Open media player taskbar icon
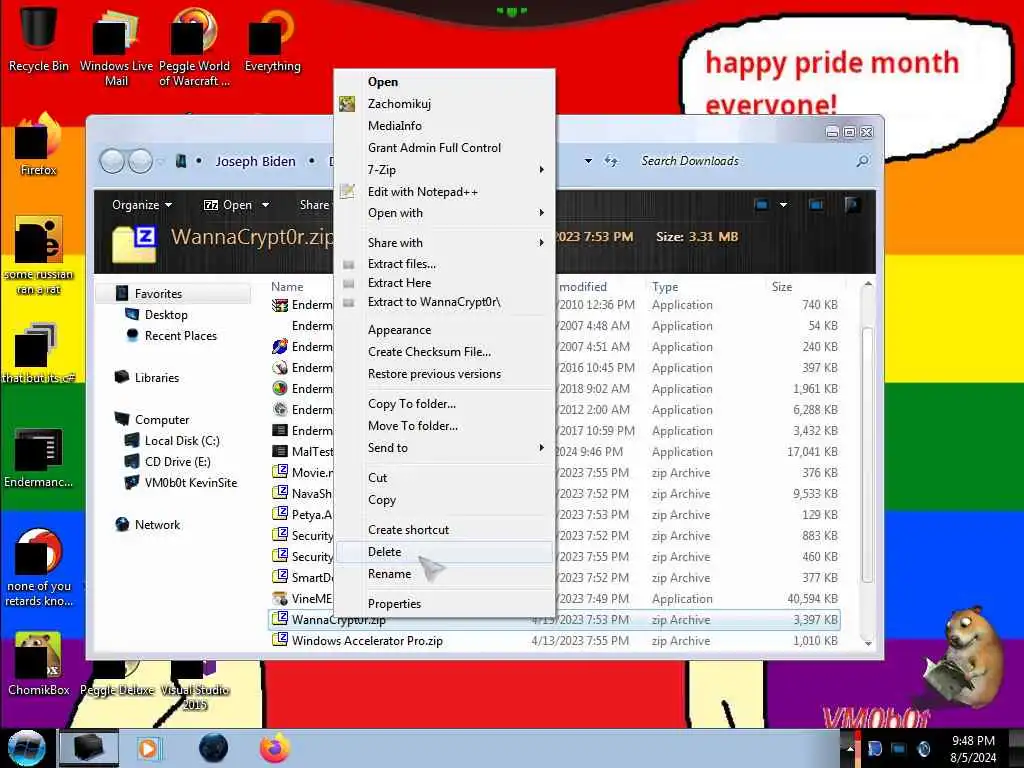Image resolution: width=1024 pixels, height=768 pixels. pyautogui.click(x=149, y=748)
